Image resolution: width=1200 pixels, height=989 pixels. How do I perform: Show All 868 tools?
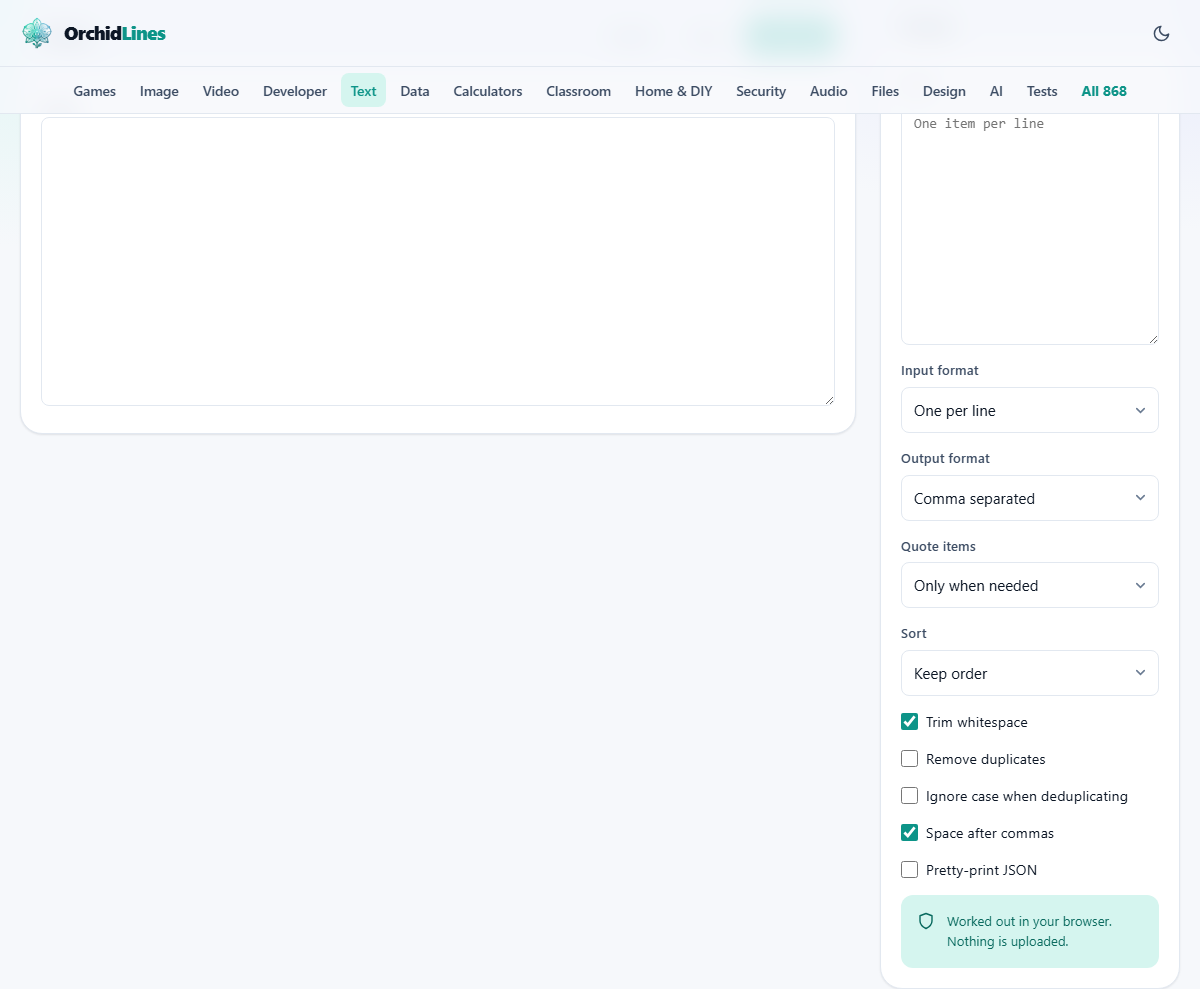tap(1104, 91)
